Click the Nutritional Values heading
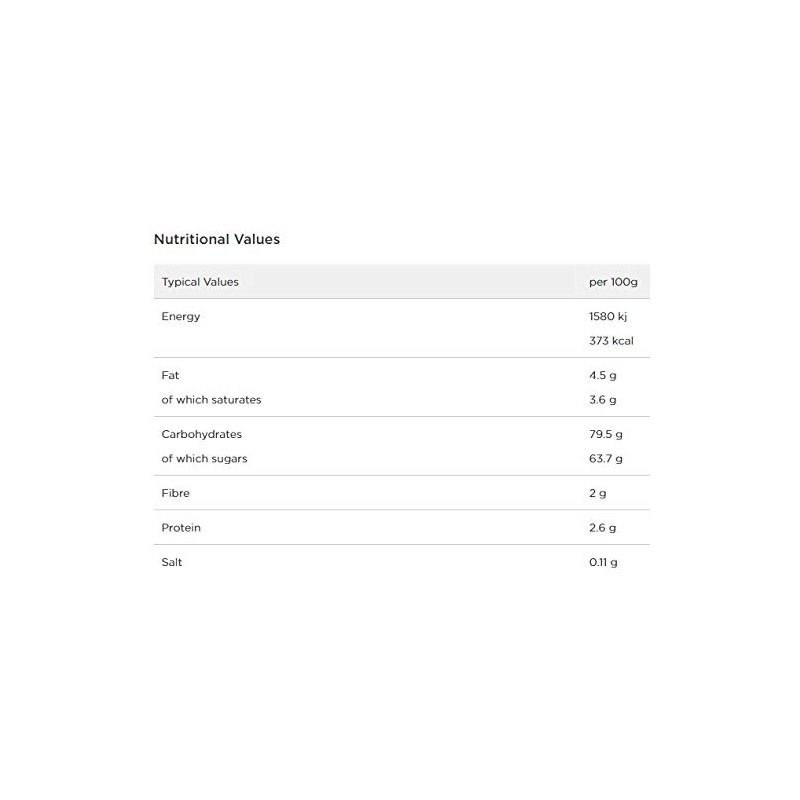 pyautogui.click(x=216, y=240)
